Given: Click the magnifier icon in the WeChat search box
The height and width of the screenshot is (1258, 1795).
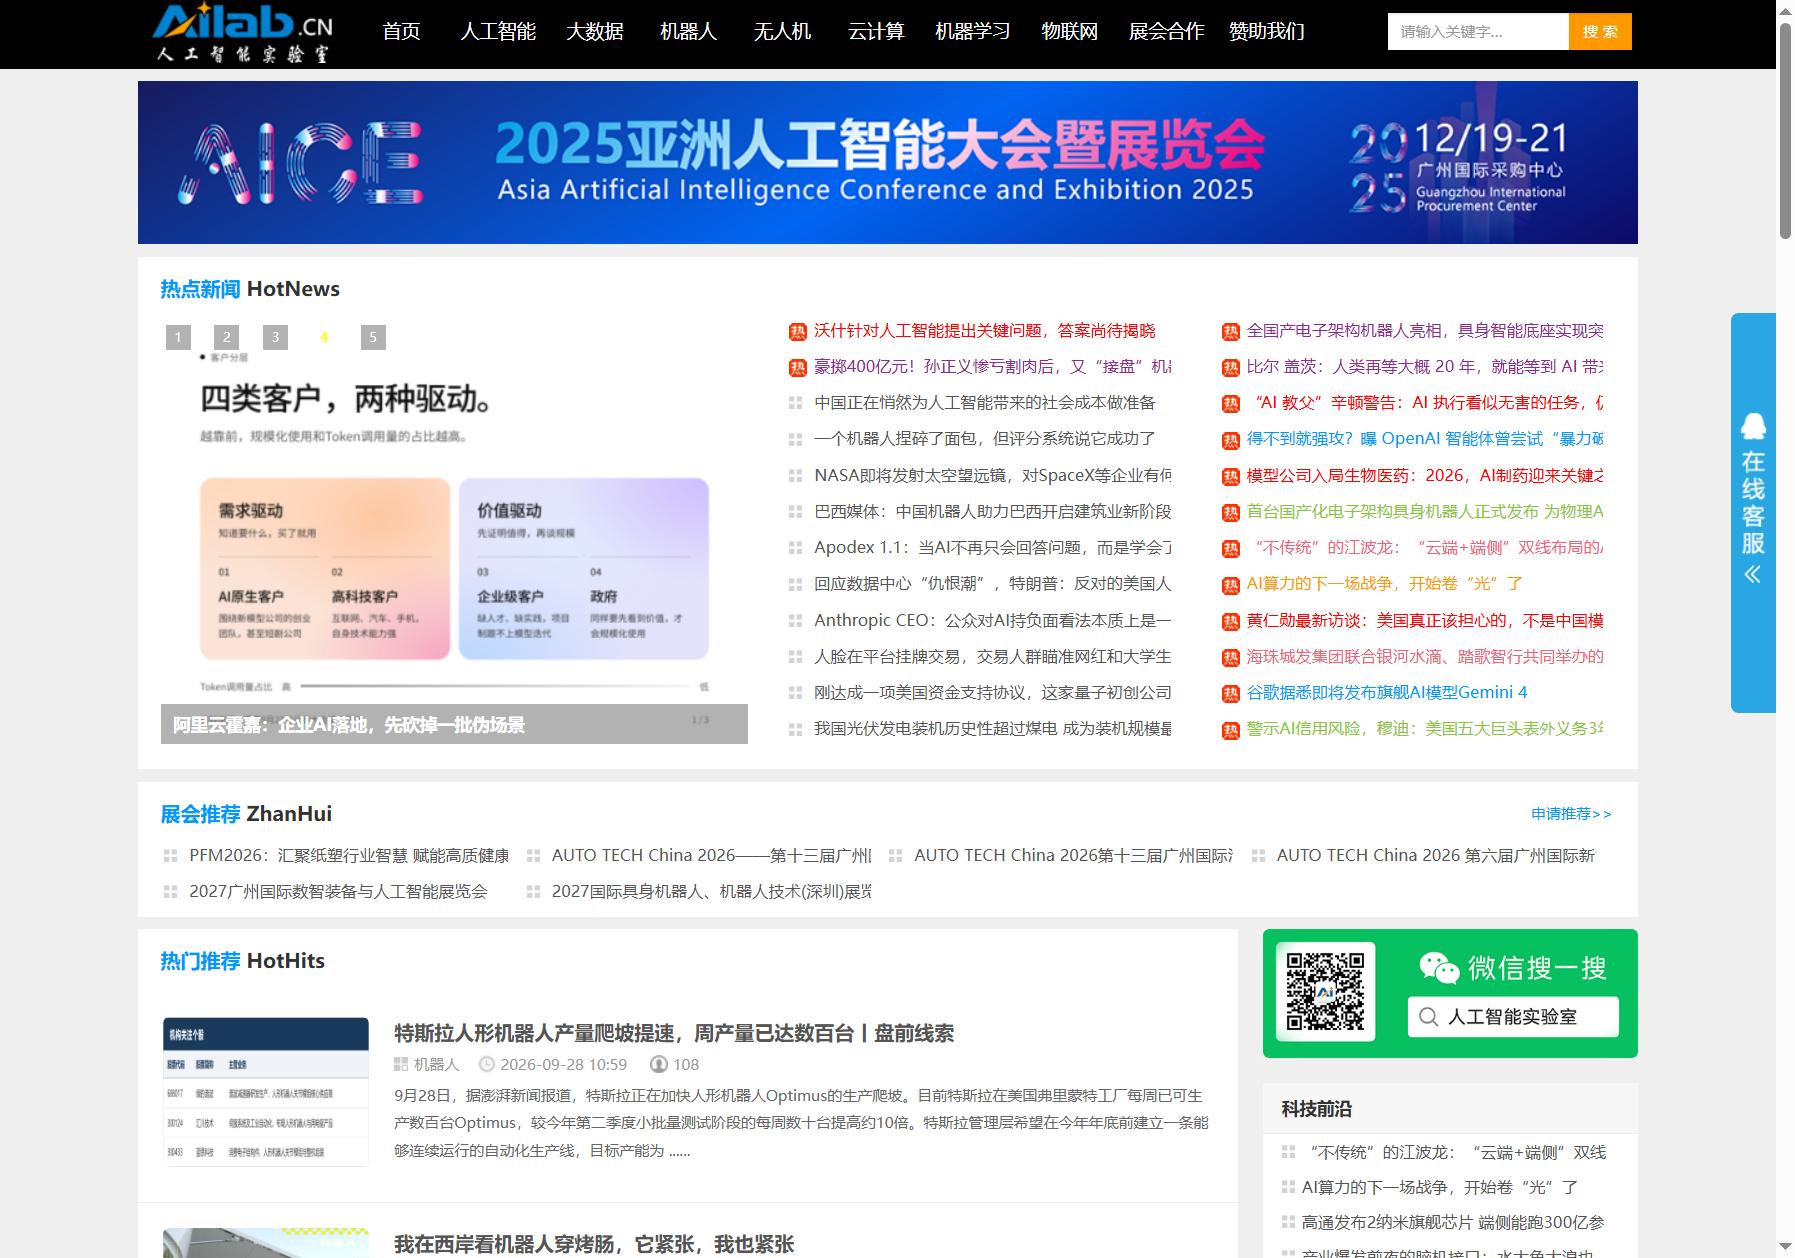Looking at the screenshot, I should [x=1429, y=1017].
